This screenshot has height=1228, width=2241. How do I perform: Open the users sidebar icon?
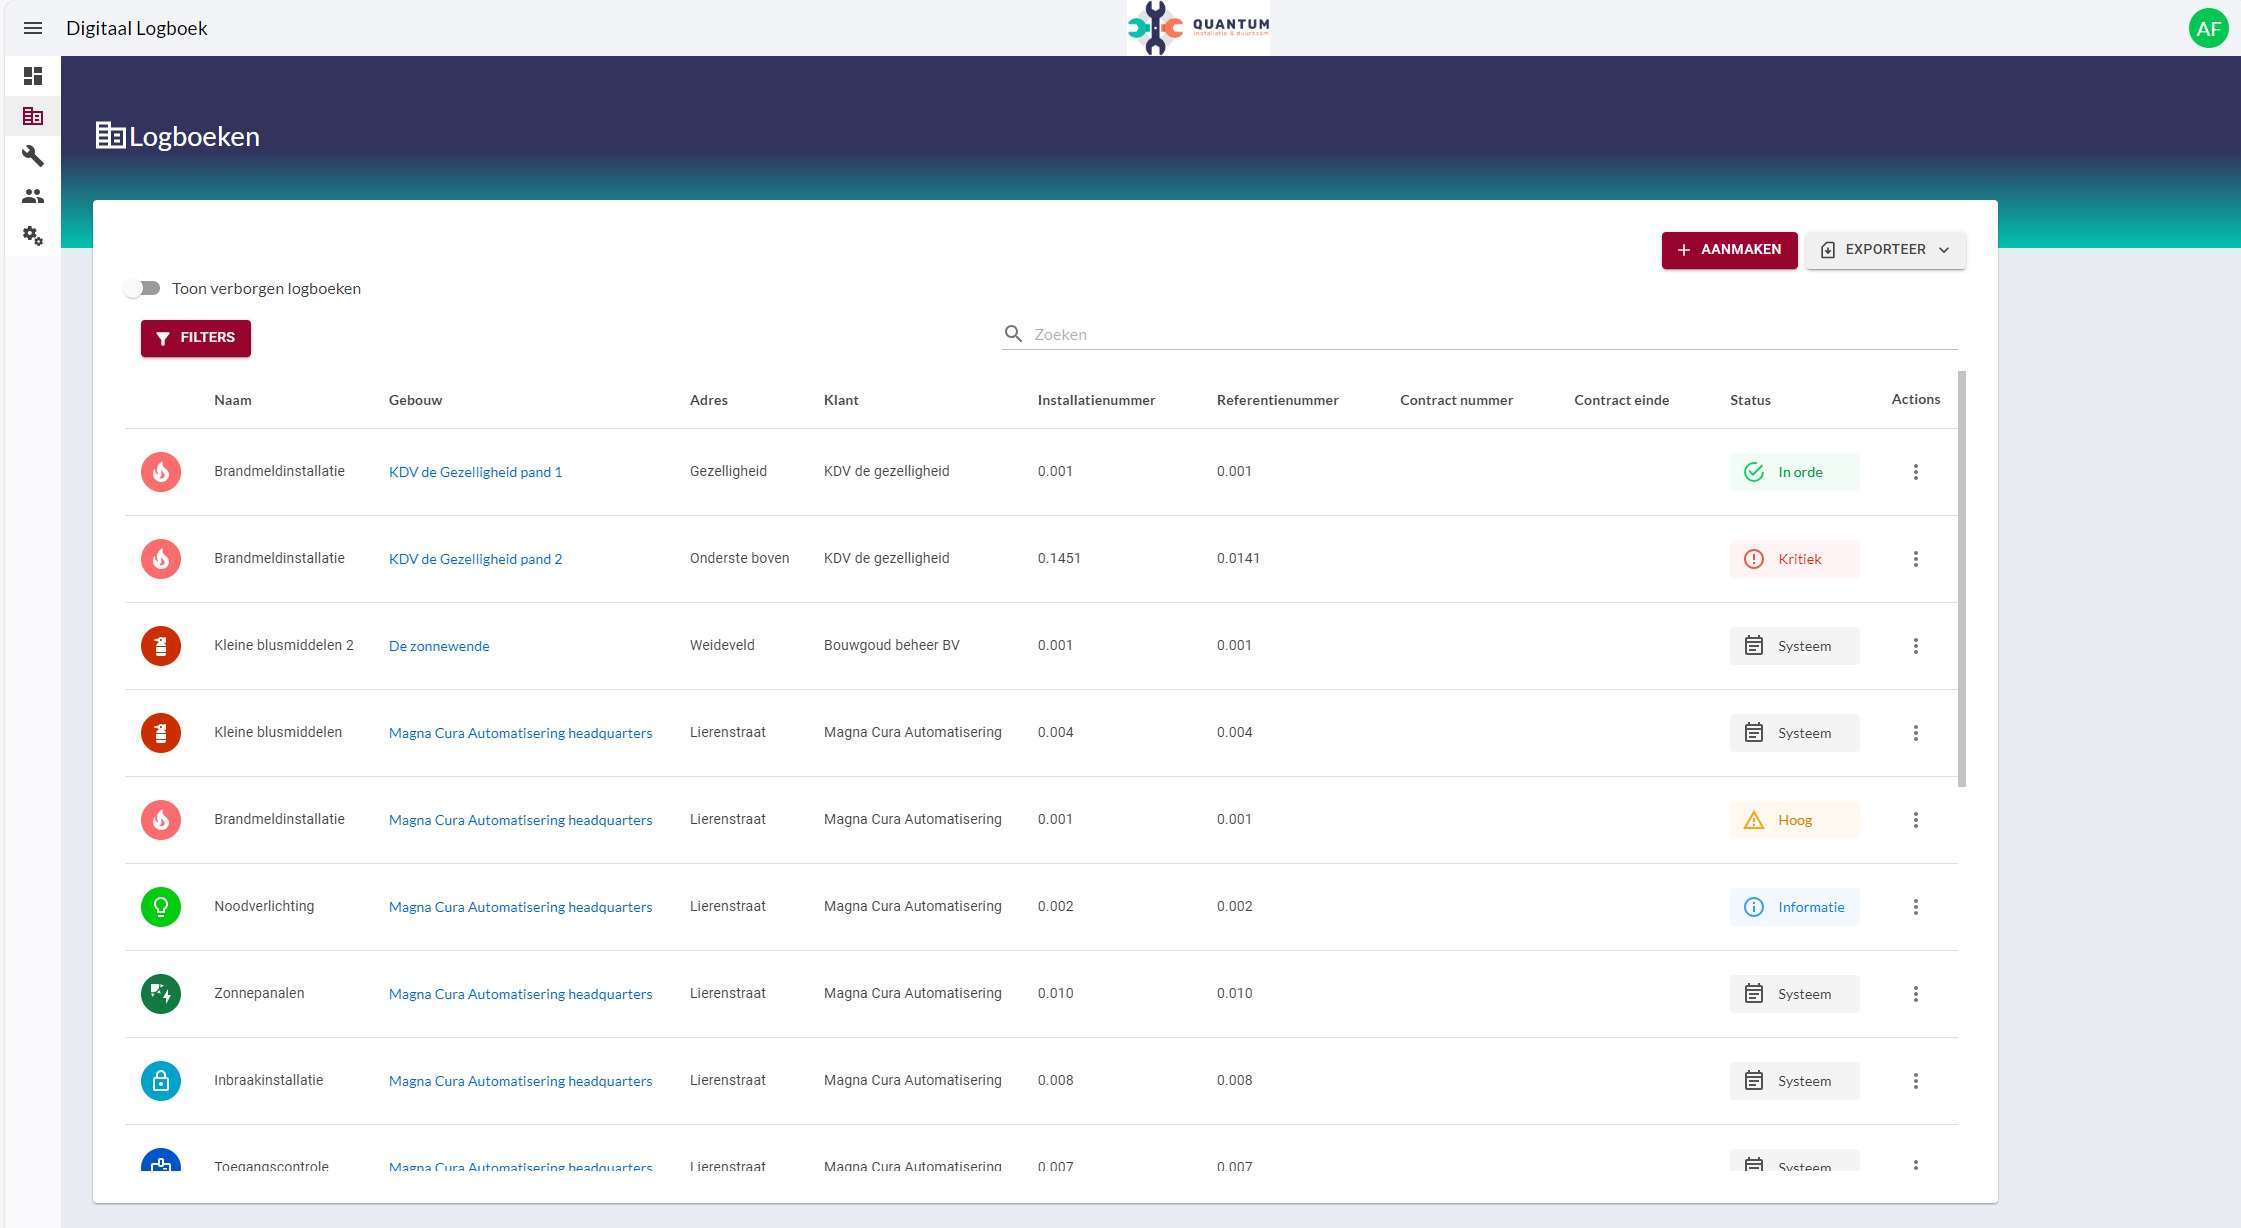click(x=33, y=196)
